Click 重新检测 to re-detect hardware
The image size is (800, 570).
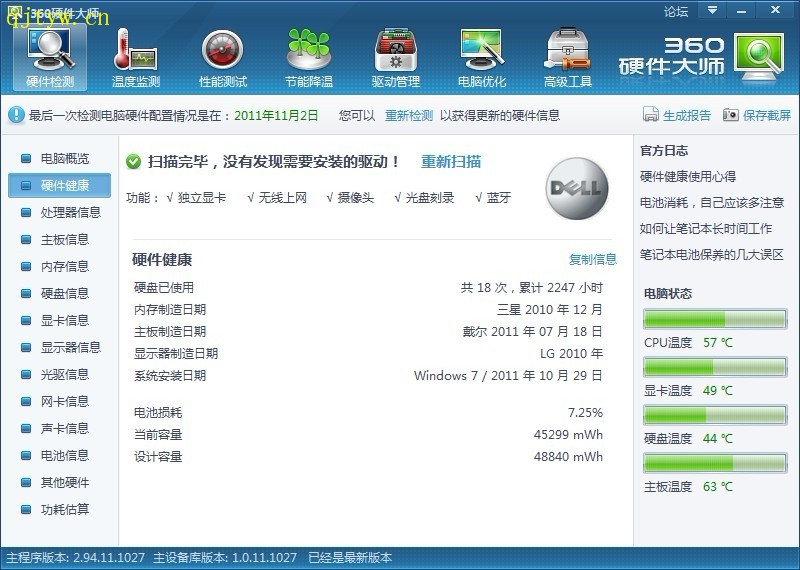[409, 115]
